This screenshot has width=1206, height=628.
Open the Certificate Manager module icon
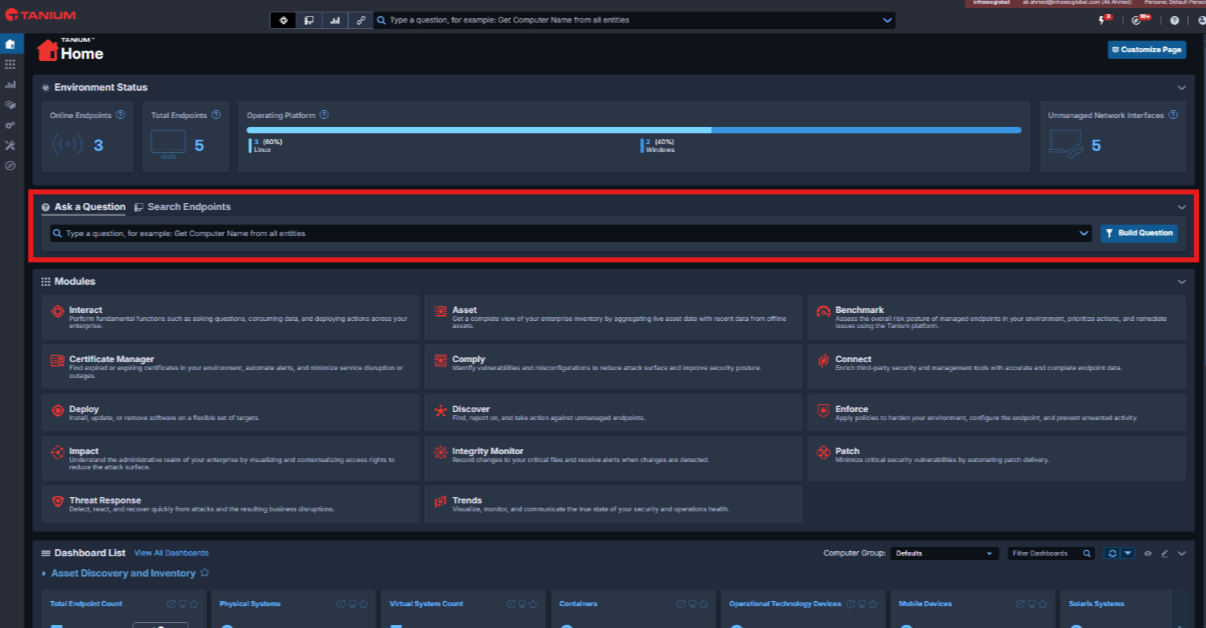pyautogui.click(x=57, y=360)
